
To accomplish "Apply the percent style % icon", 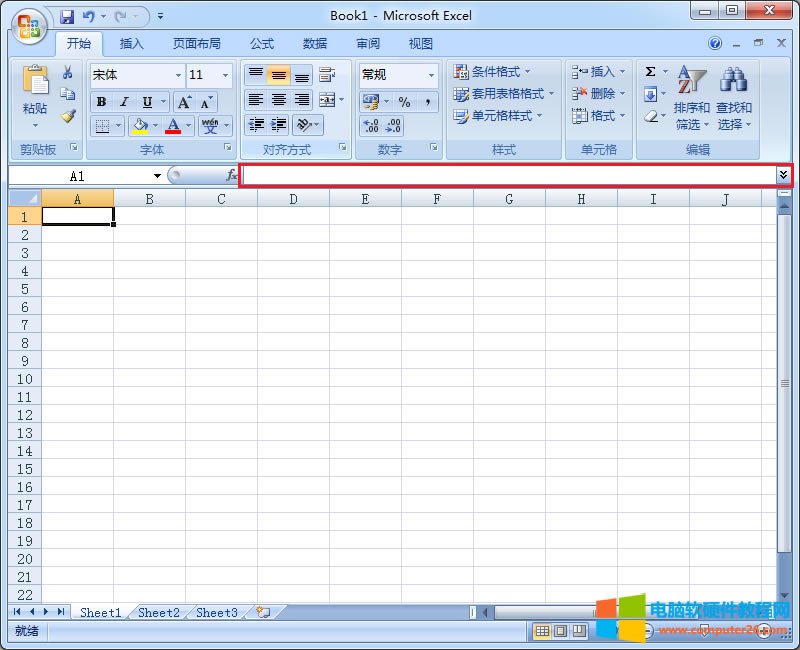I will pyautogui.click(x=404, y=102).
